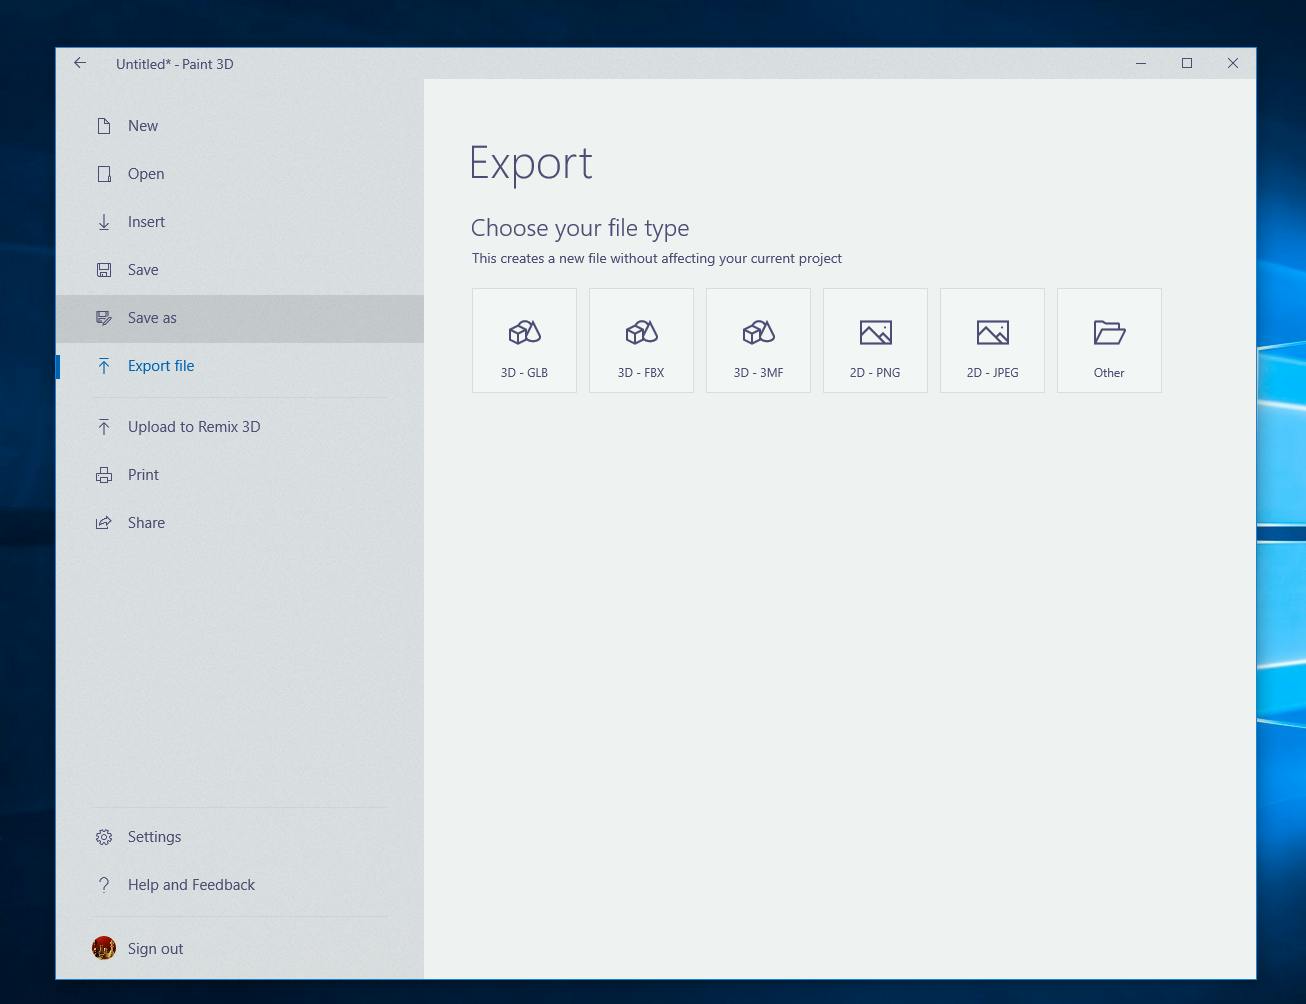Open Settings via the gear icon
This screenshot has height=1004, width=1306.
104,837
